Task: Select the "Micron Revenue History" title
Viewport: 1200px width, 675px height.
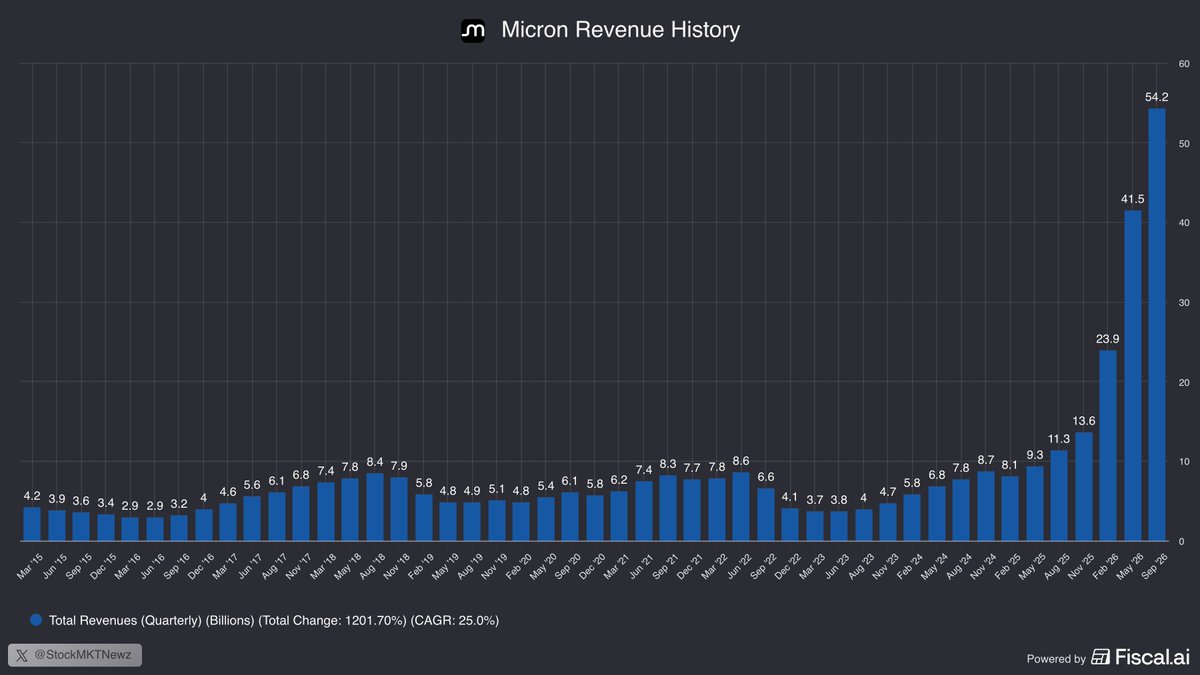Action: click(x=620, y=30)
